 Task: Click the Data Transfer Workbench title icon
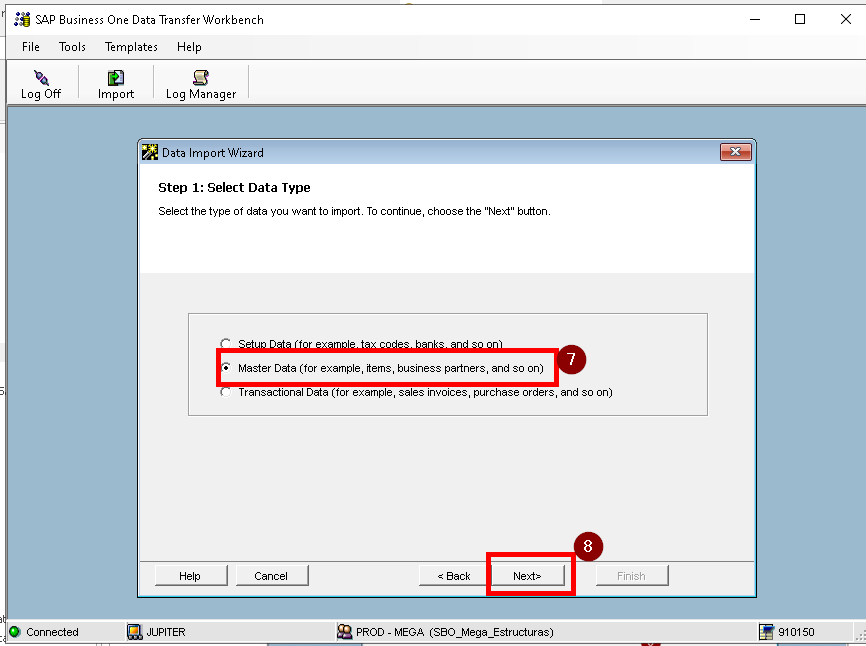tap(22, 19)
